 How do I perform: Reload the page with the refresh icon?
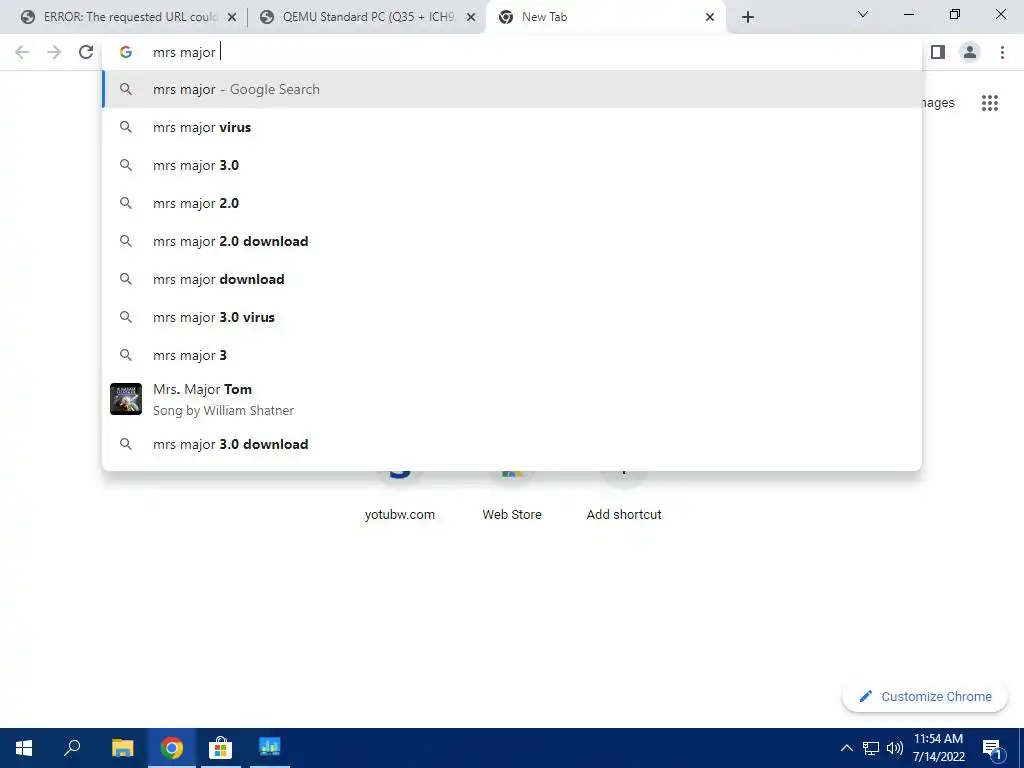pos(86,52)
